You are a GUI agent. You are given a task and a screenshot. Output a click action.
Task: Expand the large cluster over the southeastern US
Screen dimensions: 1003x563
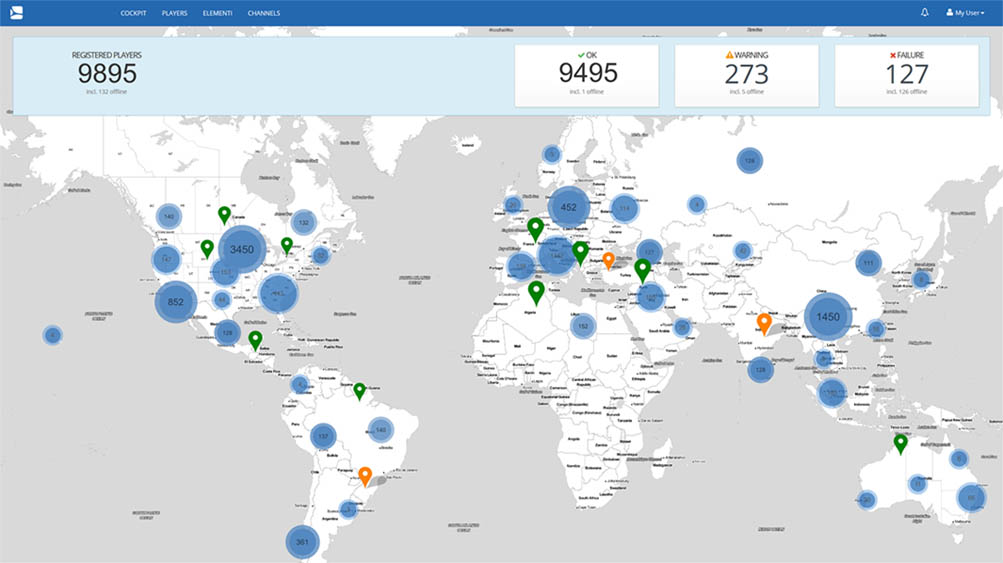tap(278, 294)
